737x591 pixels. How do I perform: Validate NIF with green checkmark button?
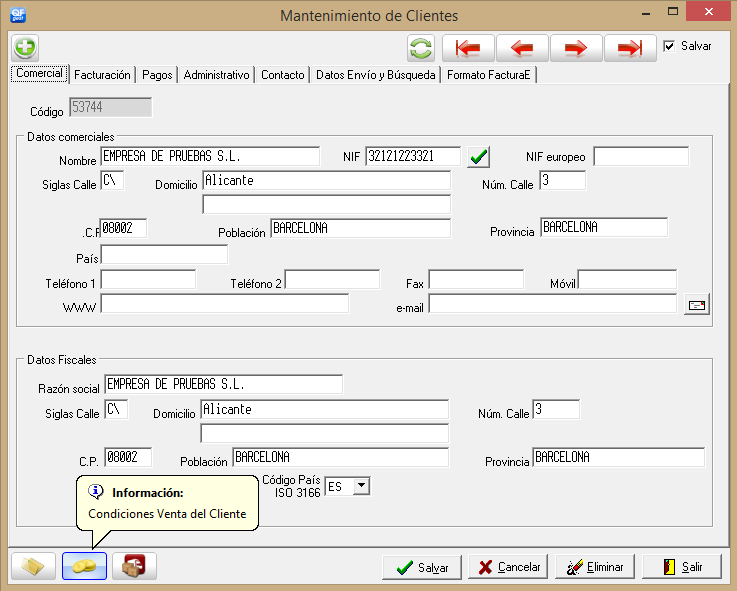[x=478, y=157]
